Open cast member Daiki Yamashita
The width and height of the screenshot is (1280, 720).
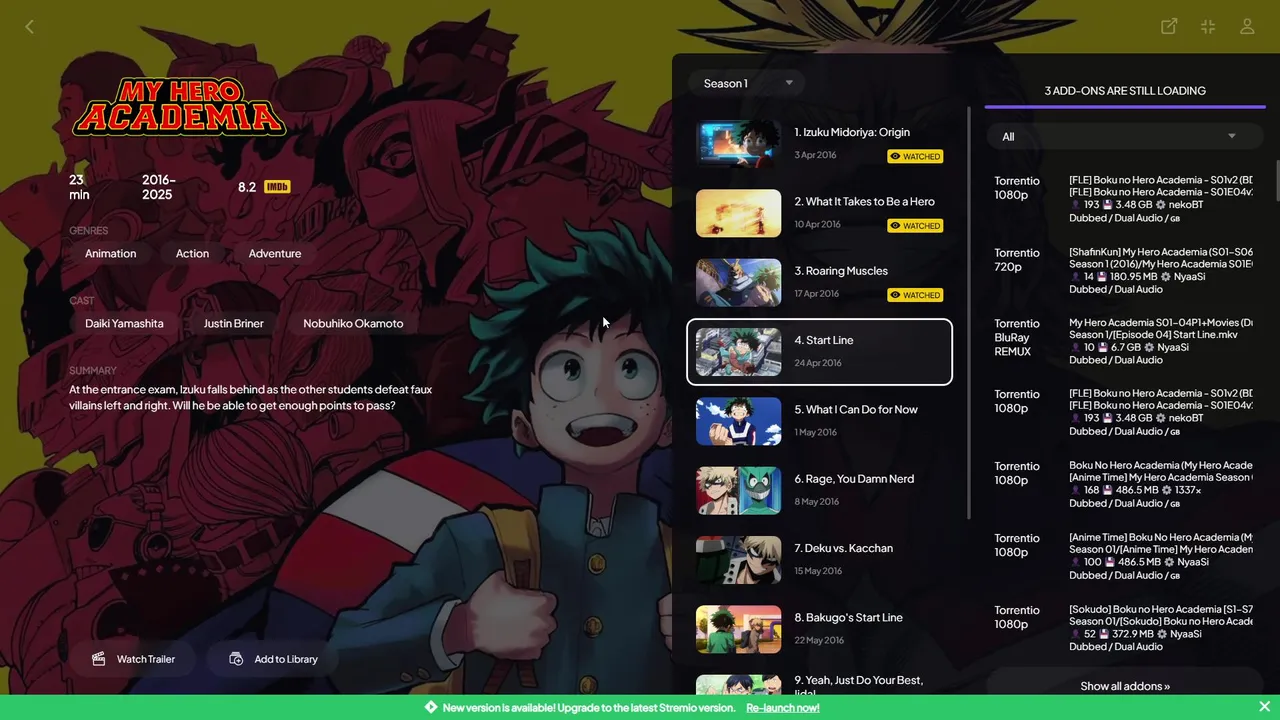point(124,323)
